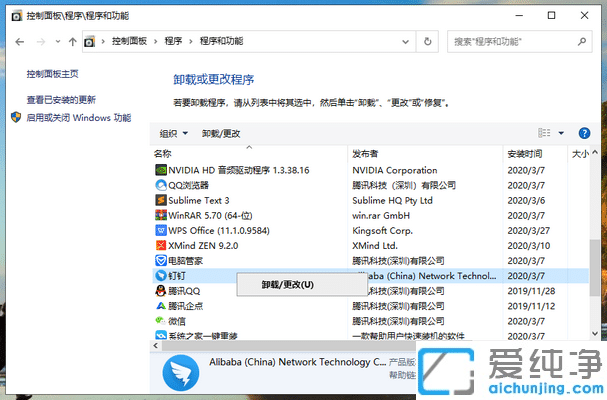This screenshot has width=607, height=400.
Task: Click the 电脑管家 shield icon
Action: [161, 260]
